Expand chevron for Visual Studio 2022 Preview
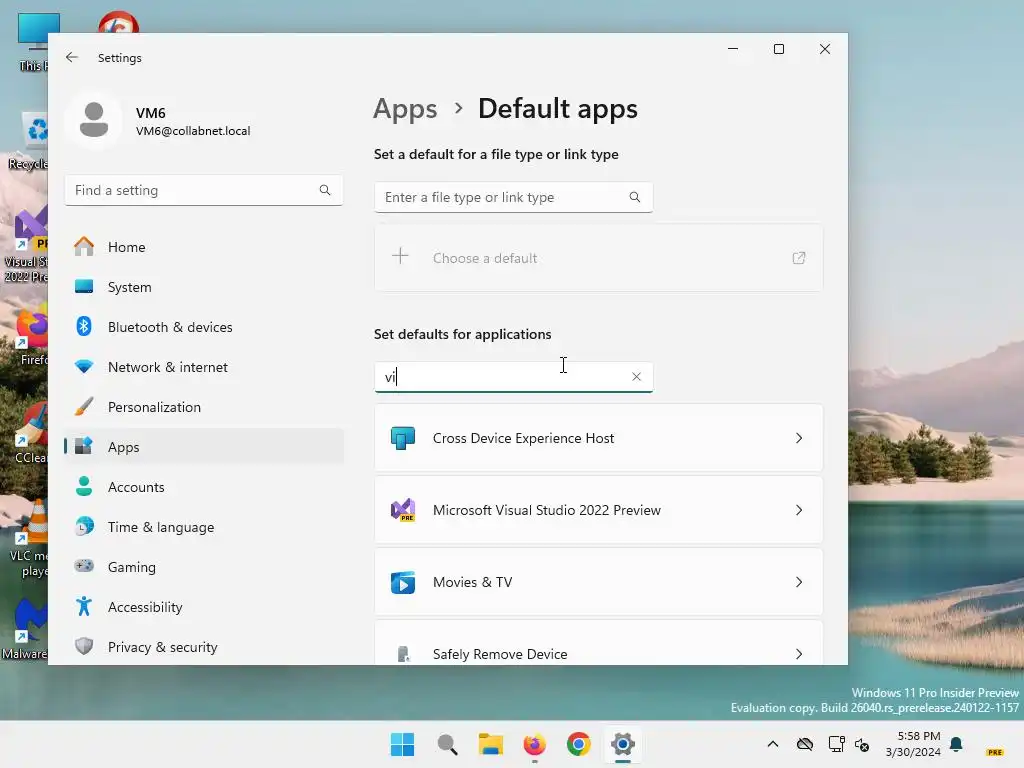The width and height of the screenshot is (1024, 768). coord(799,510)
